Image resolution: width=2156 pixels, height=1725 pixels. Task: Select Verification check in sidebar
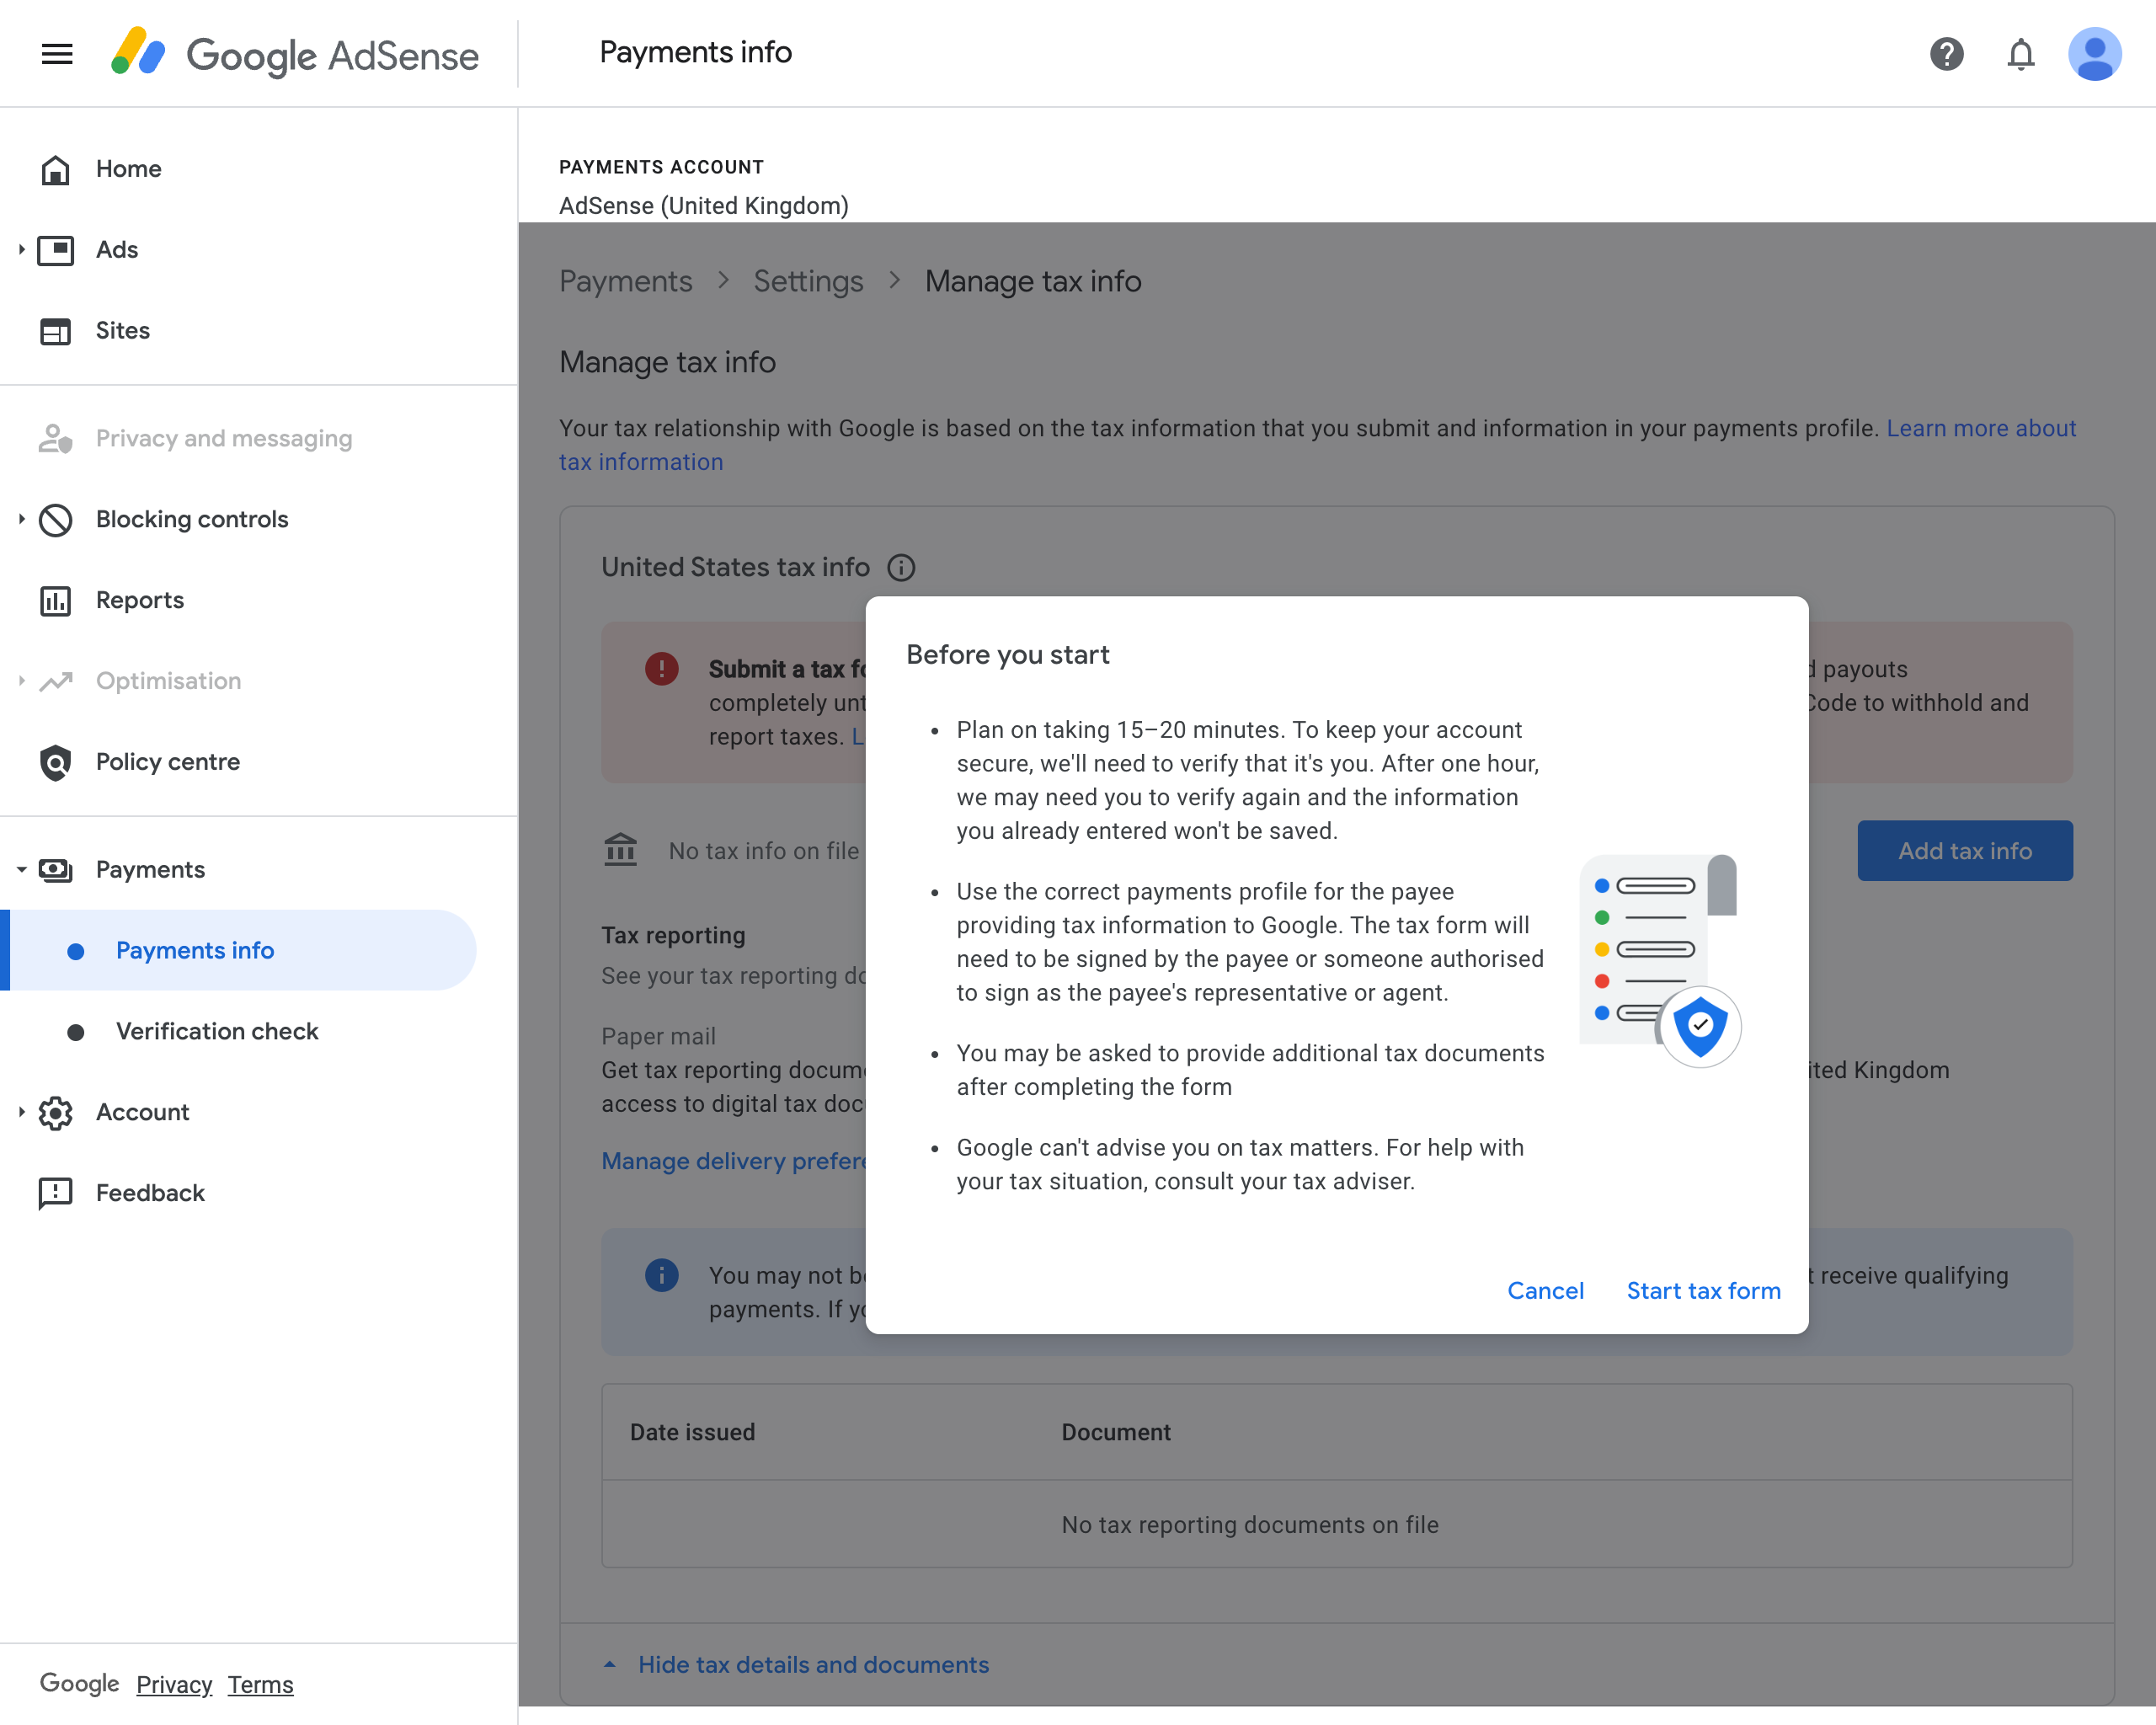pyautogui.click(x=217, y=1031)
